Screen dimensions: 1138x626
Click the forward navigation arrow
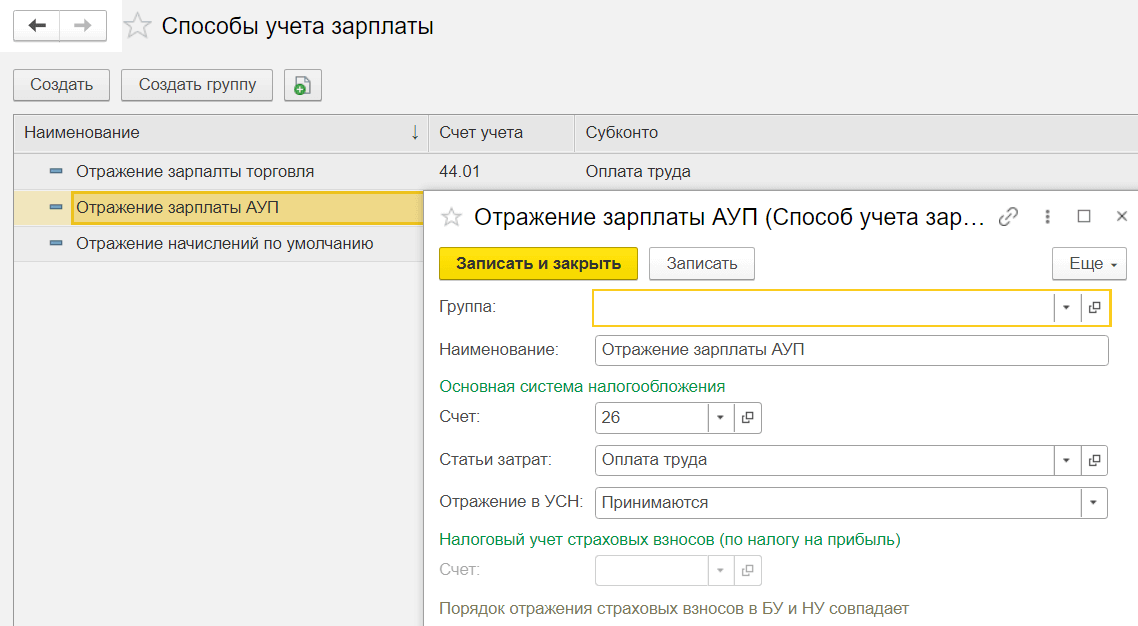[x=83, y=26]
